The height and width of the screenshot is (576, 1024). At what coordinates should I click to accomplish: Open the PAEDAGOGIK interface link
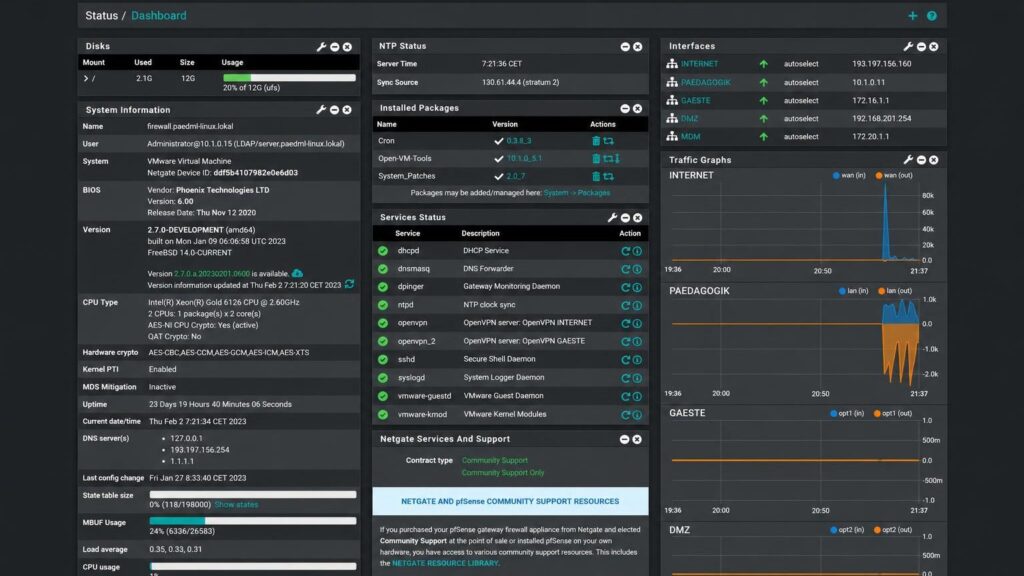706,83
